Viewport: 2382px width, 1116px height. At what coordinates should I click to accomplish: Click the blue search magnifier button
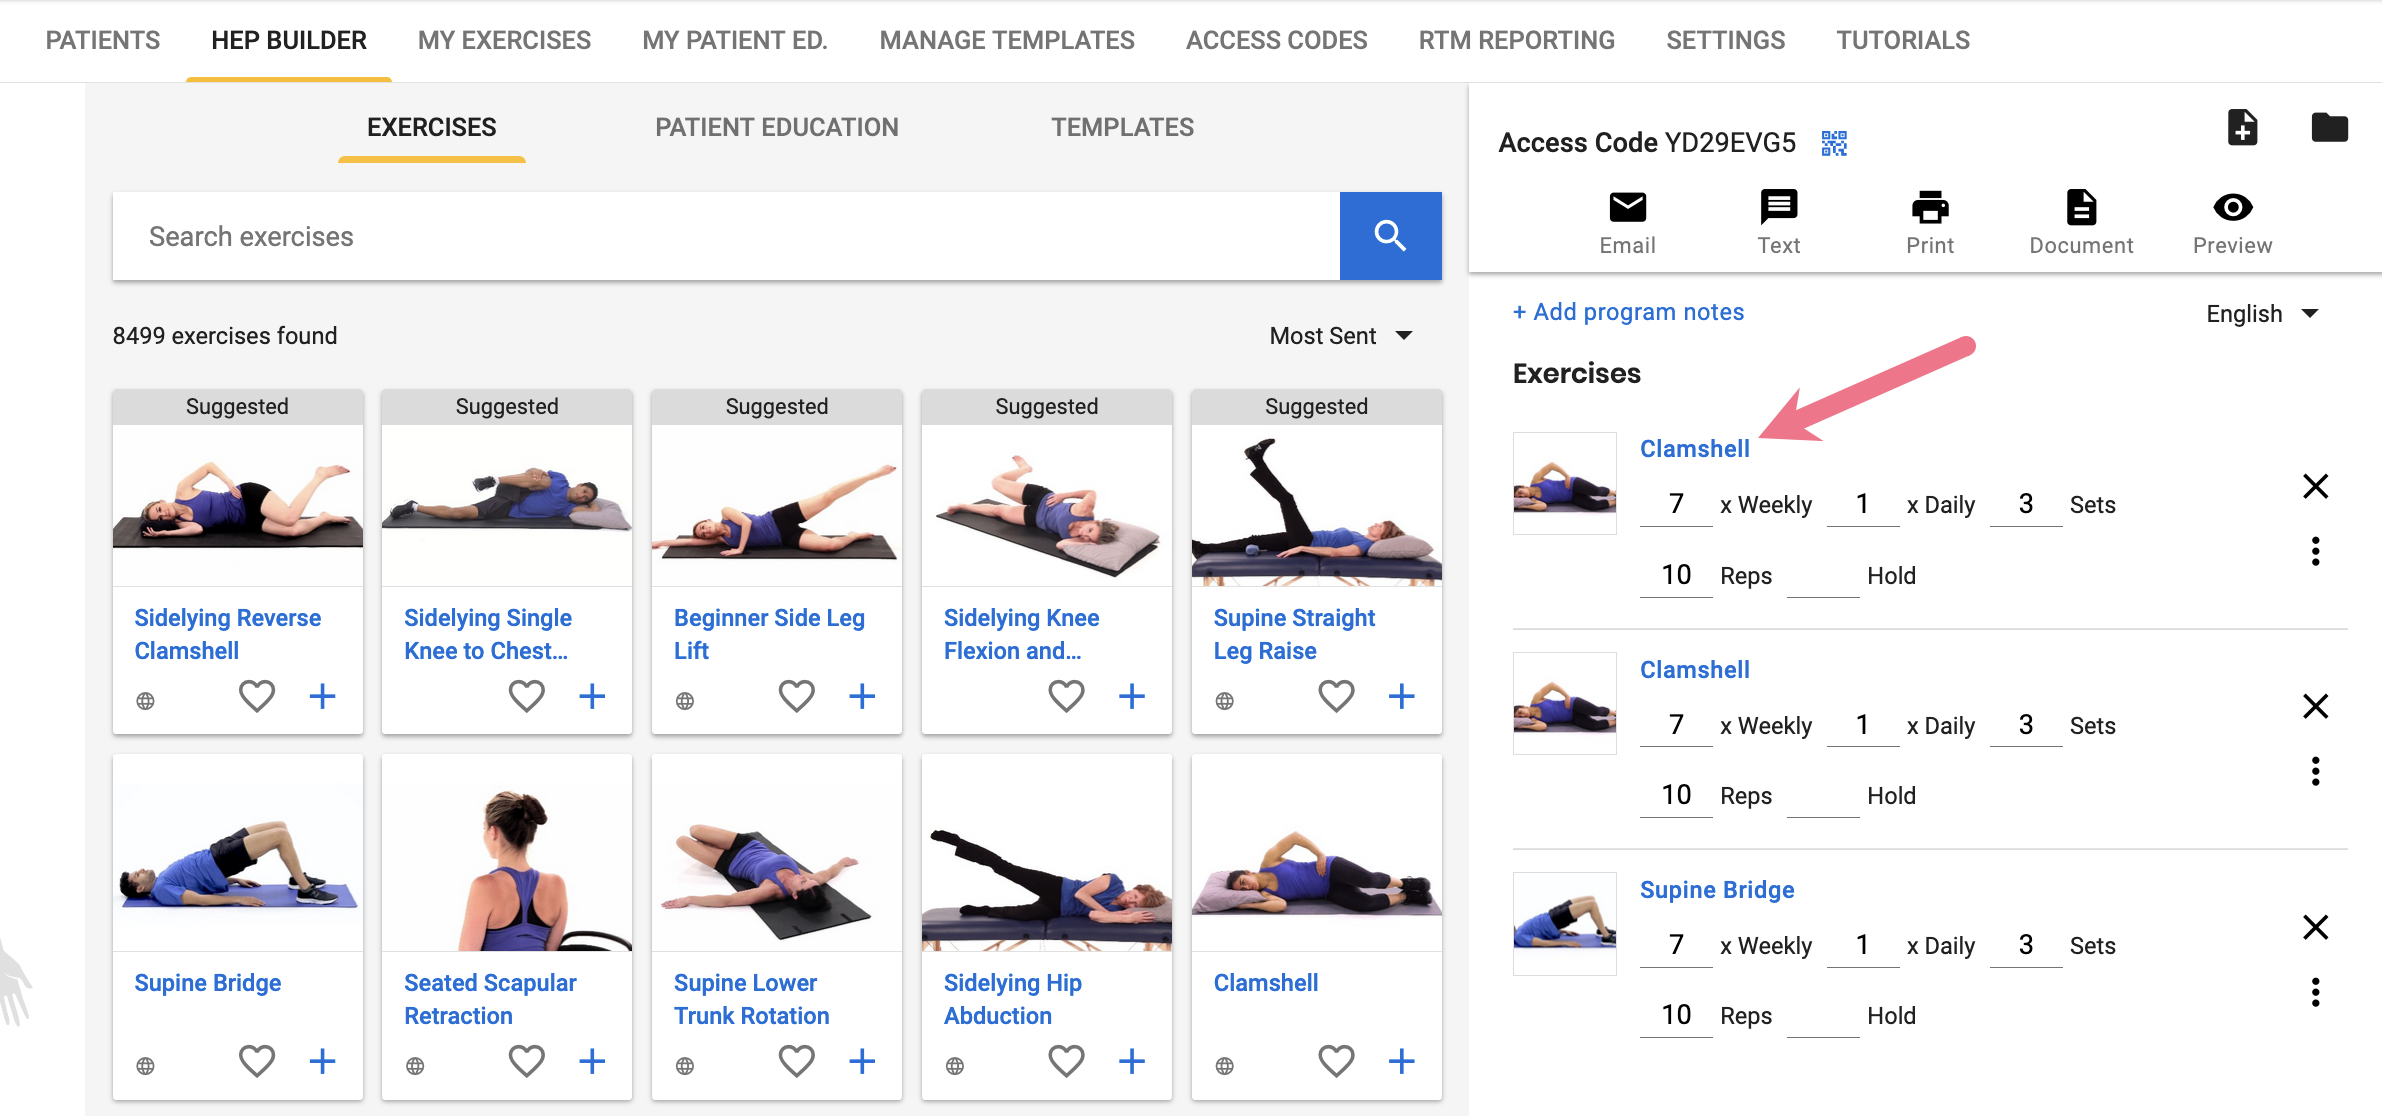coord(1390,236)
